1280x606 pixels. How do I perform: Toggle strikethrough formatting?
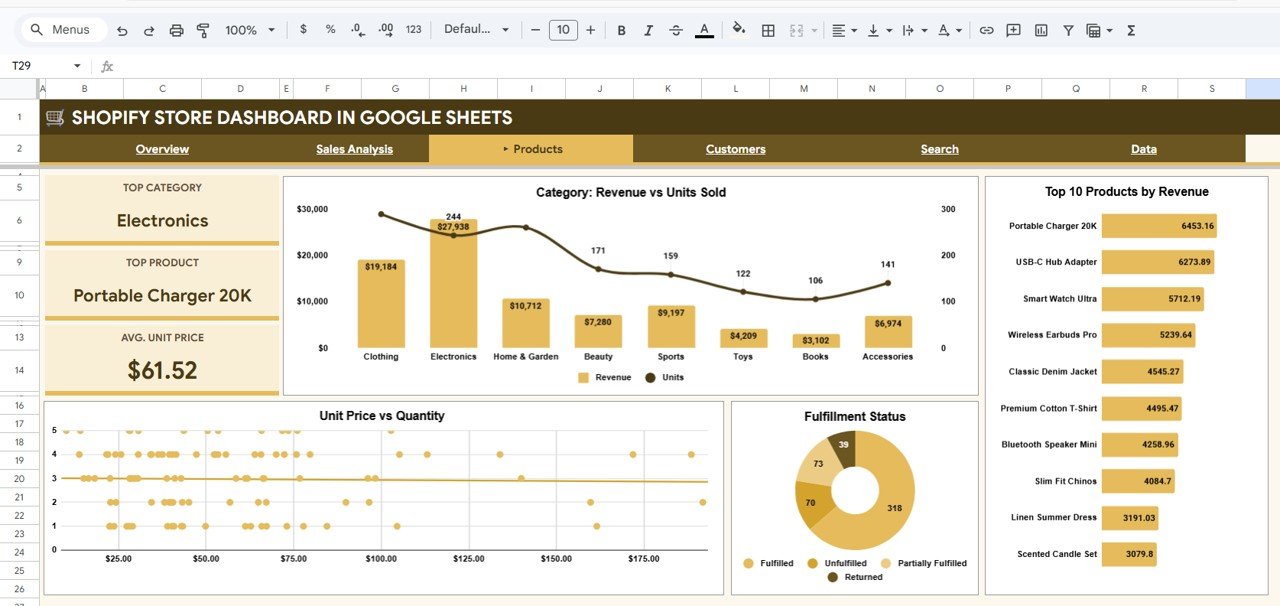point(675,30)
